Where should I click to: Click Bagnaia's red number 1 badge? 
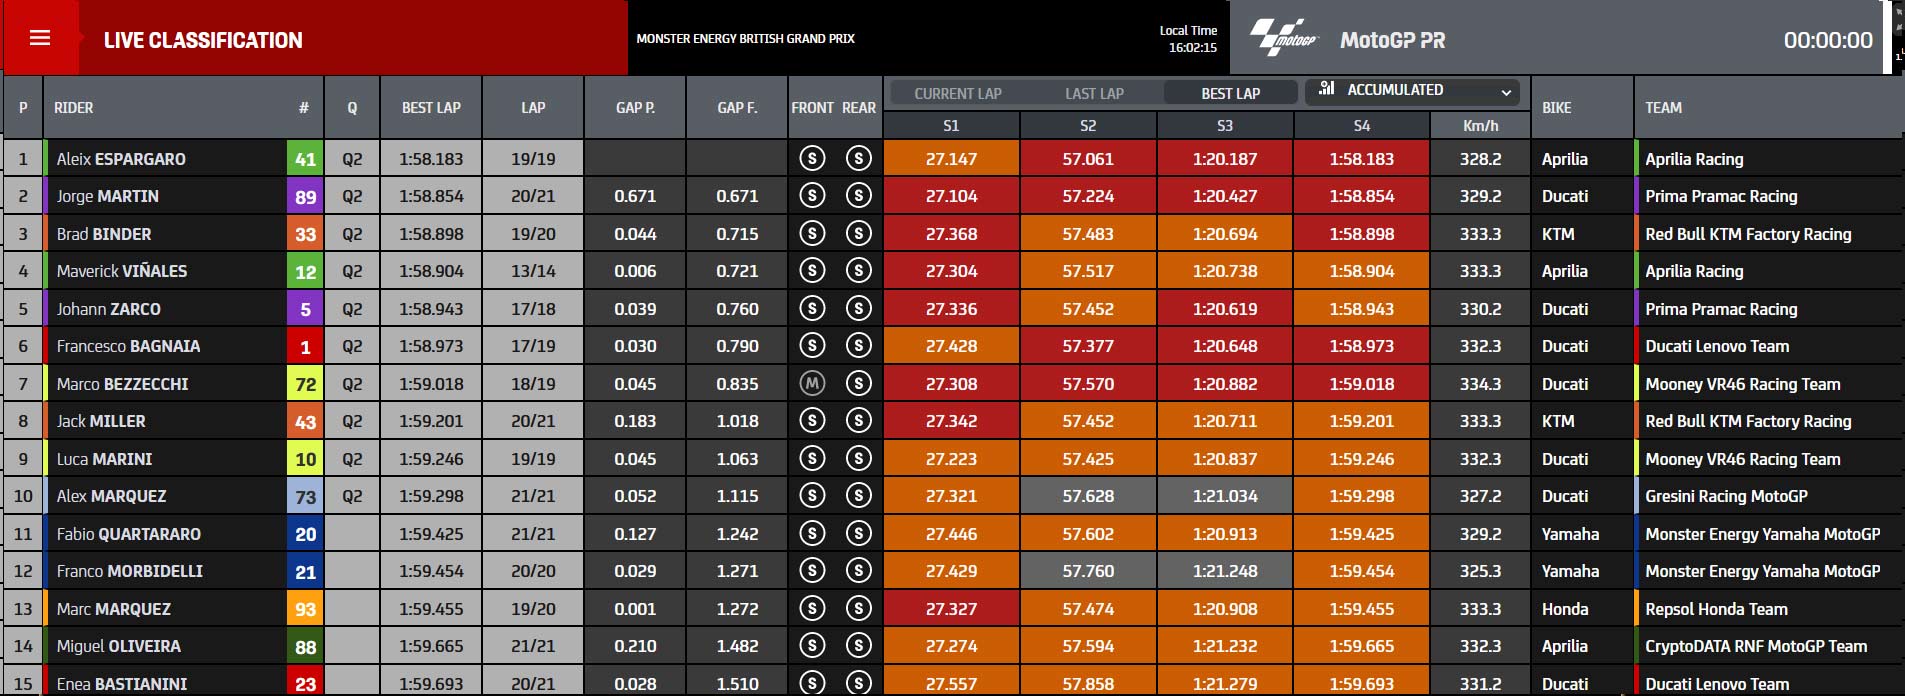[305, 346]
